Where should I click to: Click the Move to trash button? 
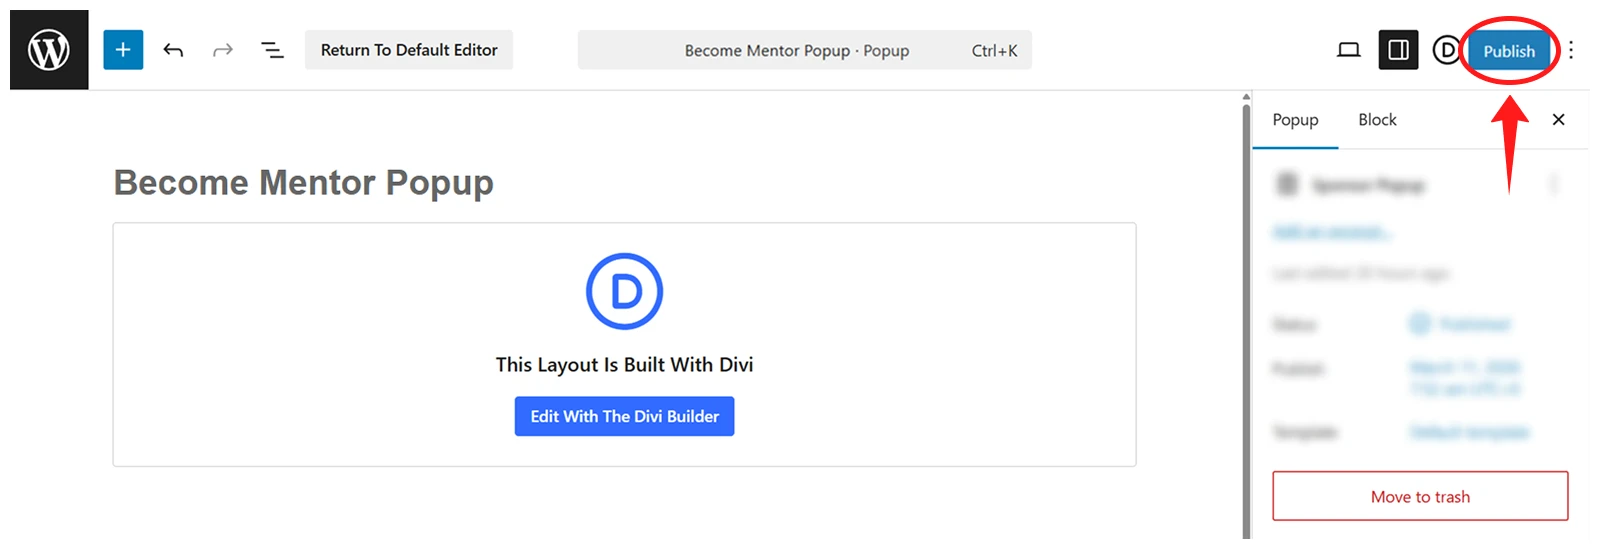tap(1419, 497)
